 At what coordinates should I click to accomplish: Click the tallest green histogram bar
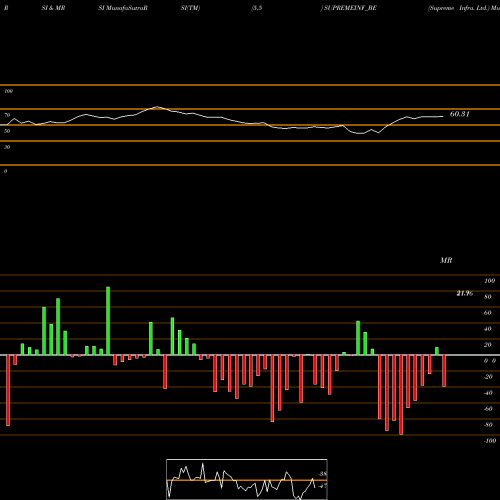click(x=108, y=321)
